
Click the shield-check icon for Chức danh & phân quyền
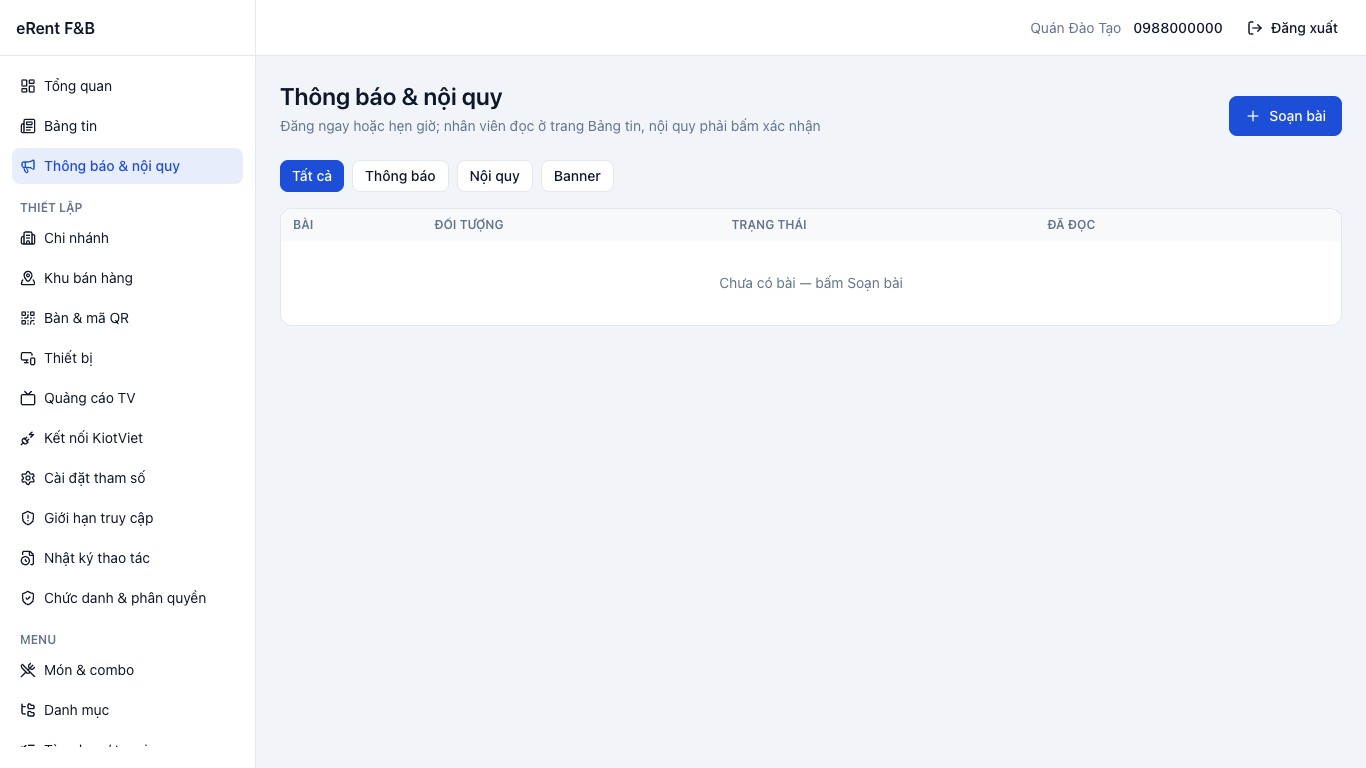coord(28,598)
